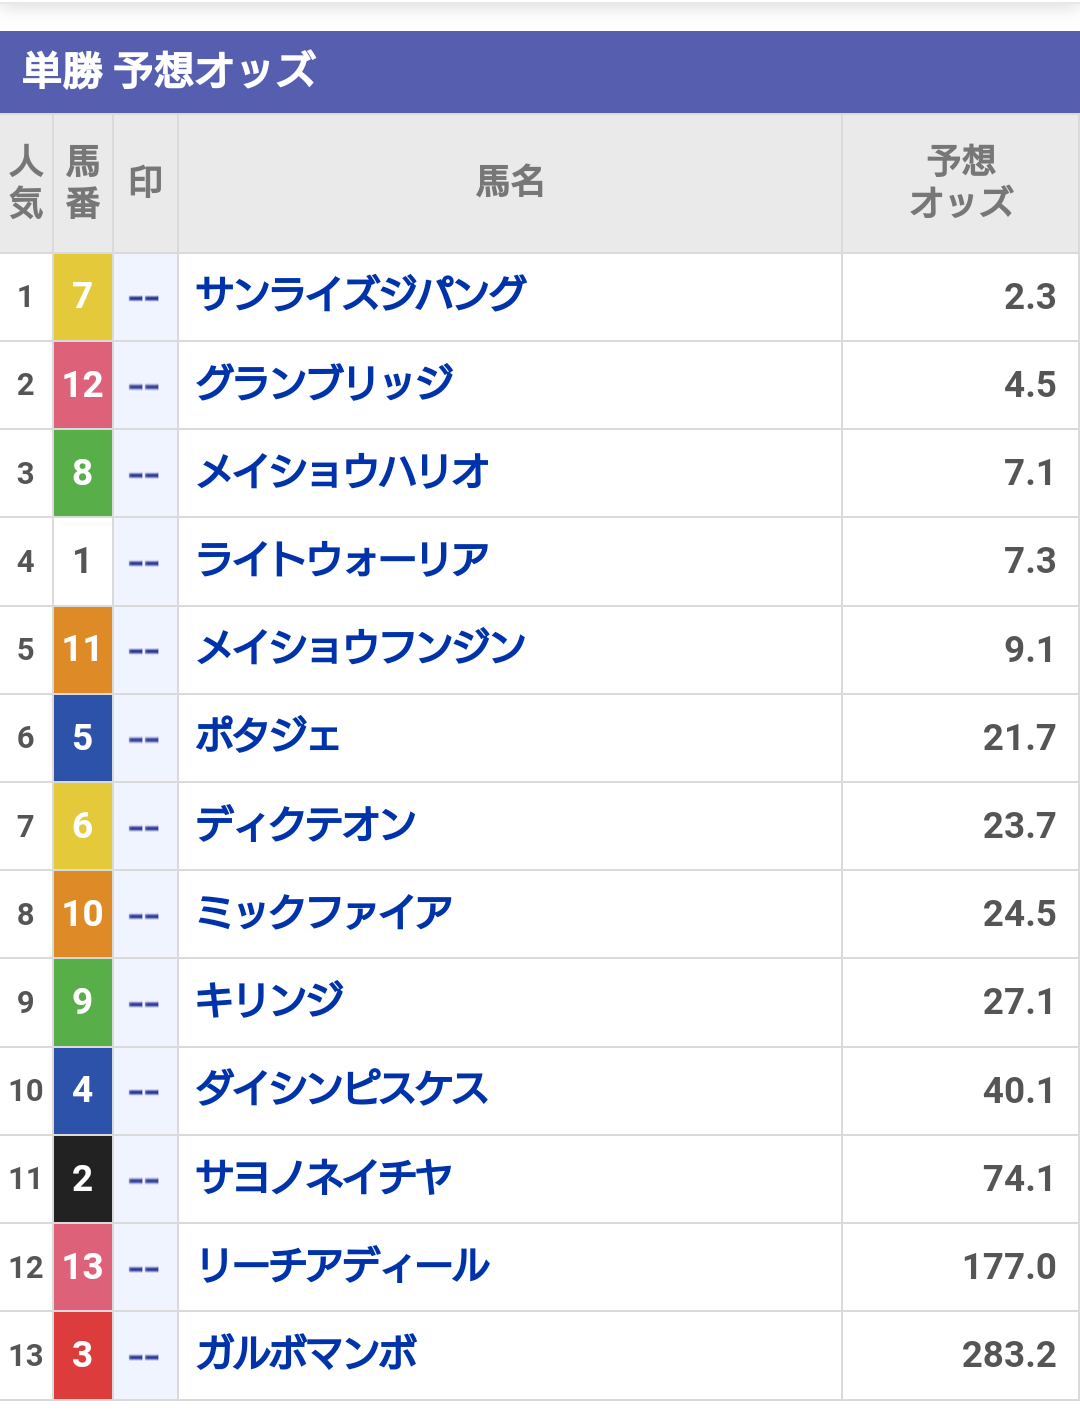Click horse name メイショウフンジン
Image resolution: width=1080 pixels, height=1411 pixels.
point(361,648)
